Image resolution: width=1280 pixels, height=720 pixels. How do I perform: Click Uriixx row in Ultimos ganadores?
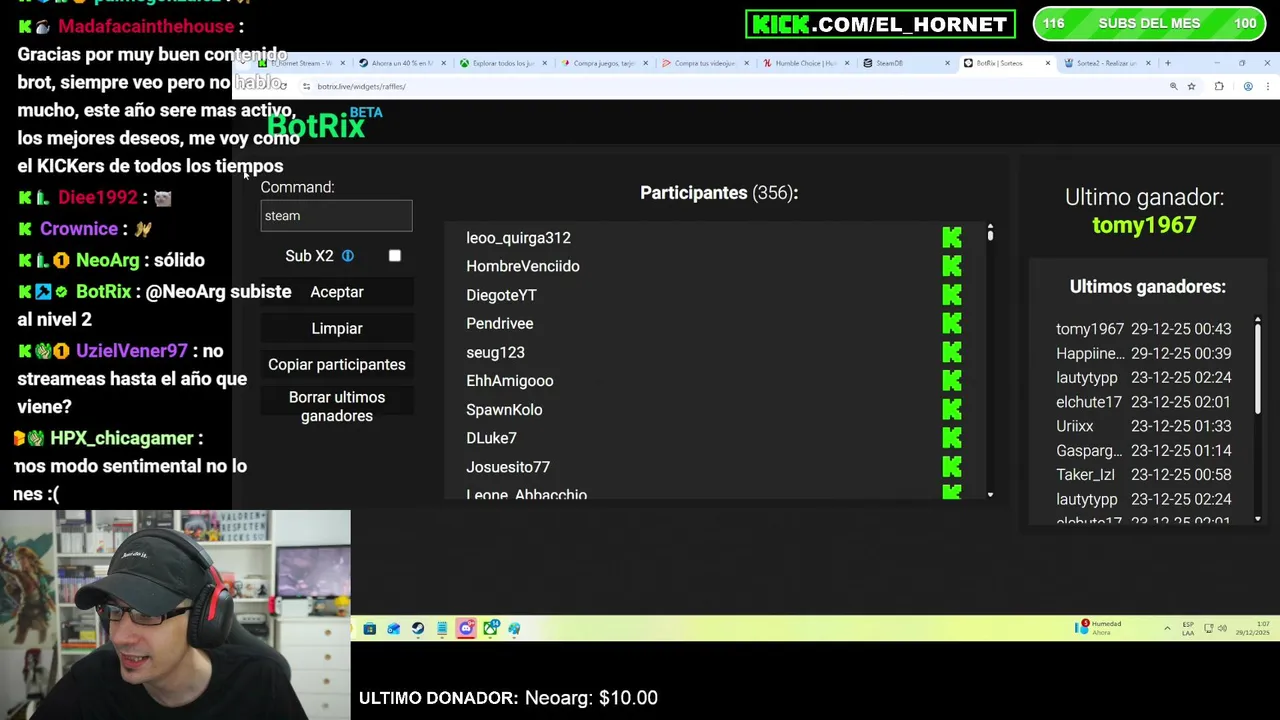pyautogui.click(x=1144, y=426)
